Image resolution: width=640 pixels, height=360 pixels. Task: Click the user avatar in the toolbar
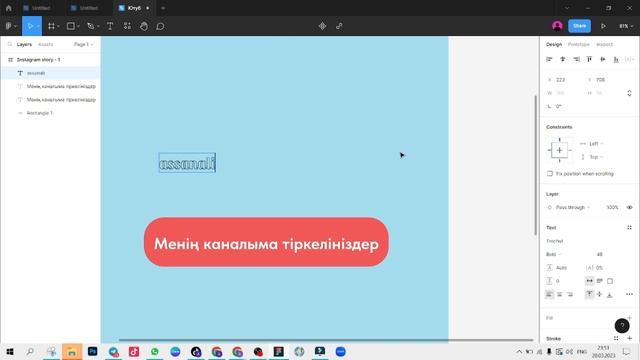click(557, 26)
